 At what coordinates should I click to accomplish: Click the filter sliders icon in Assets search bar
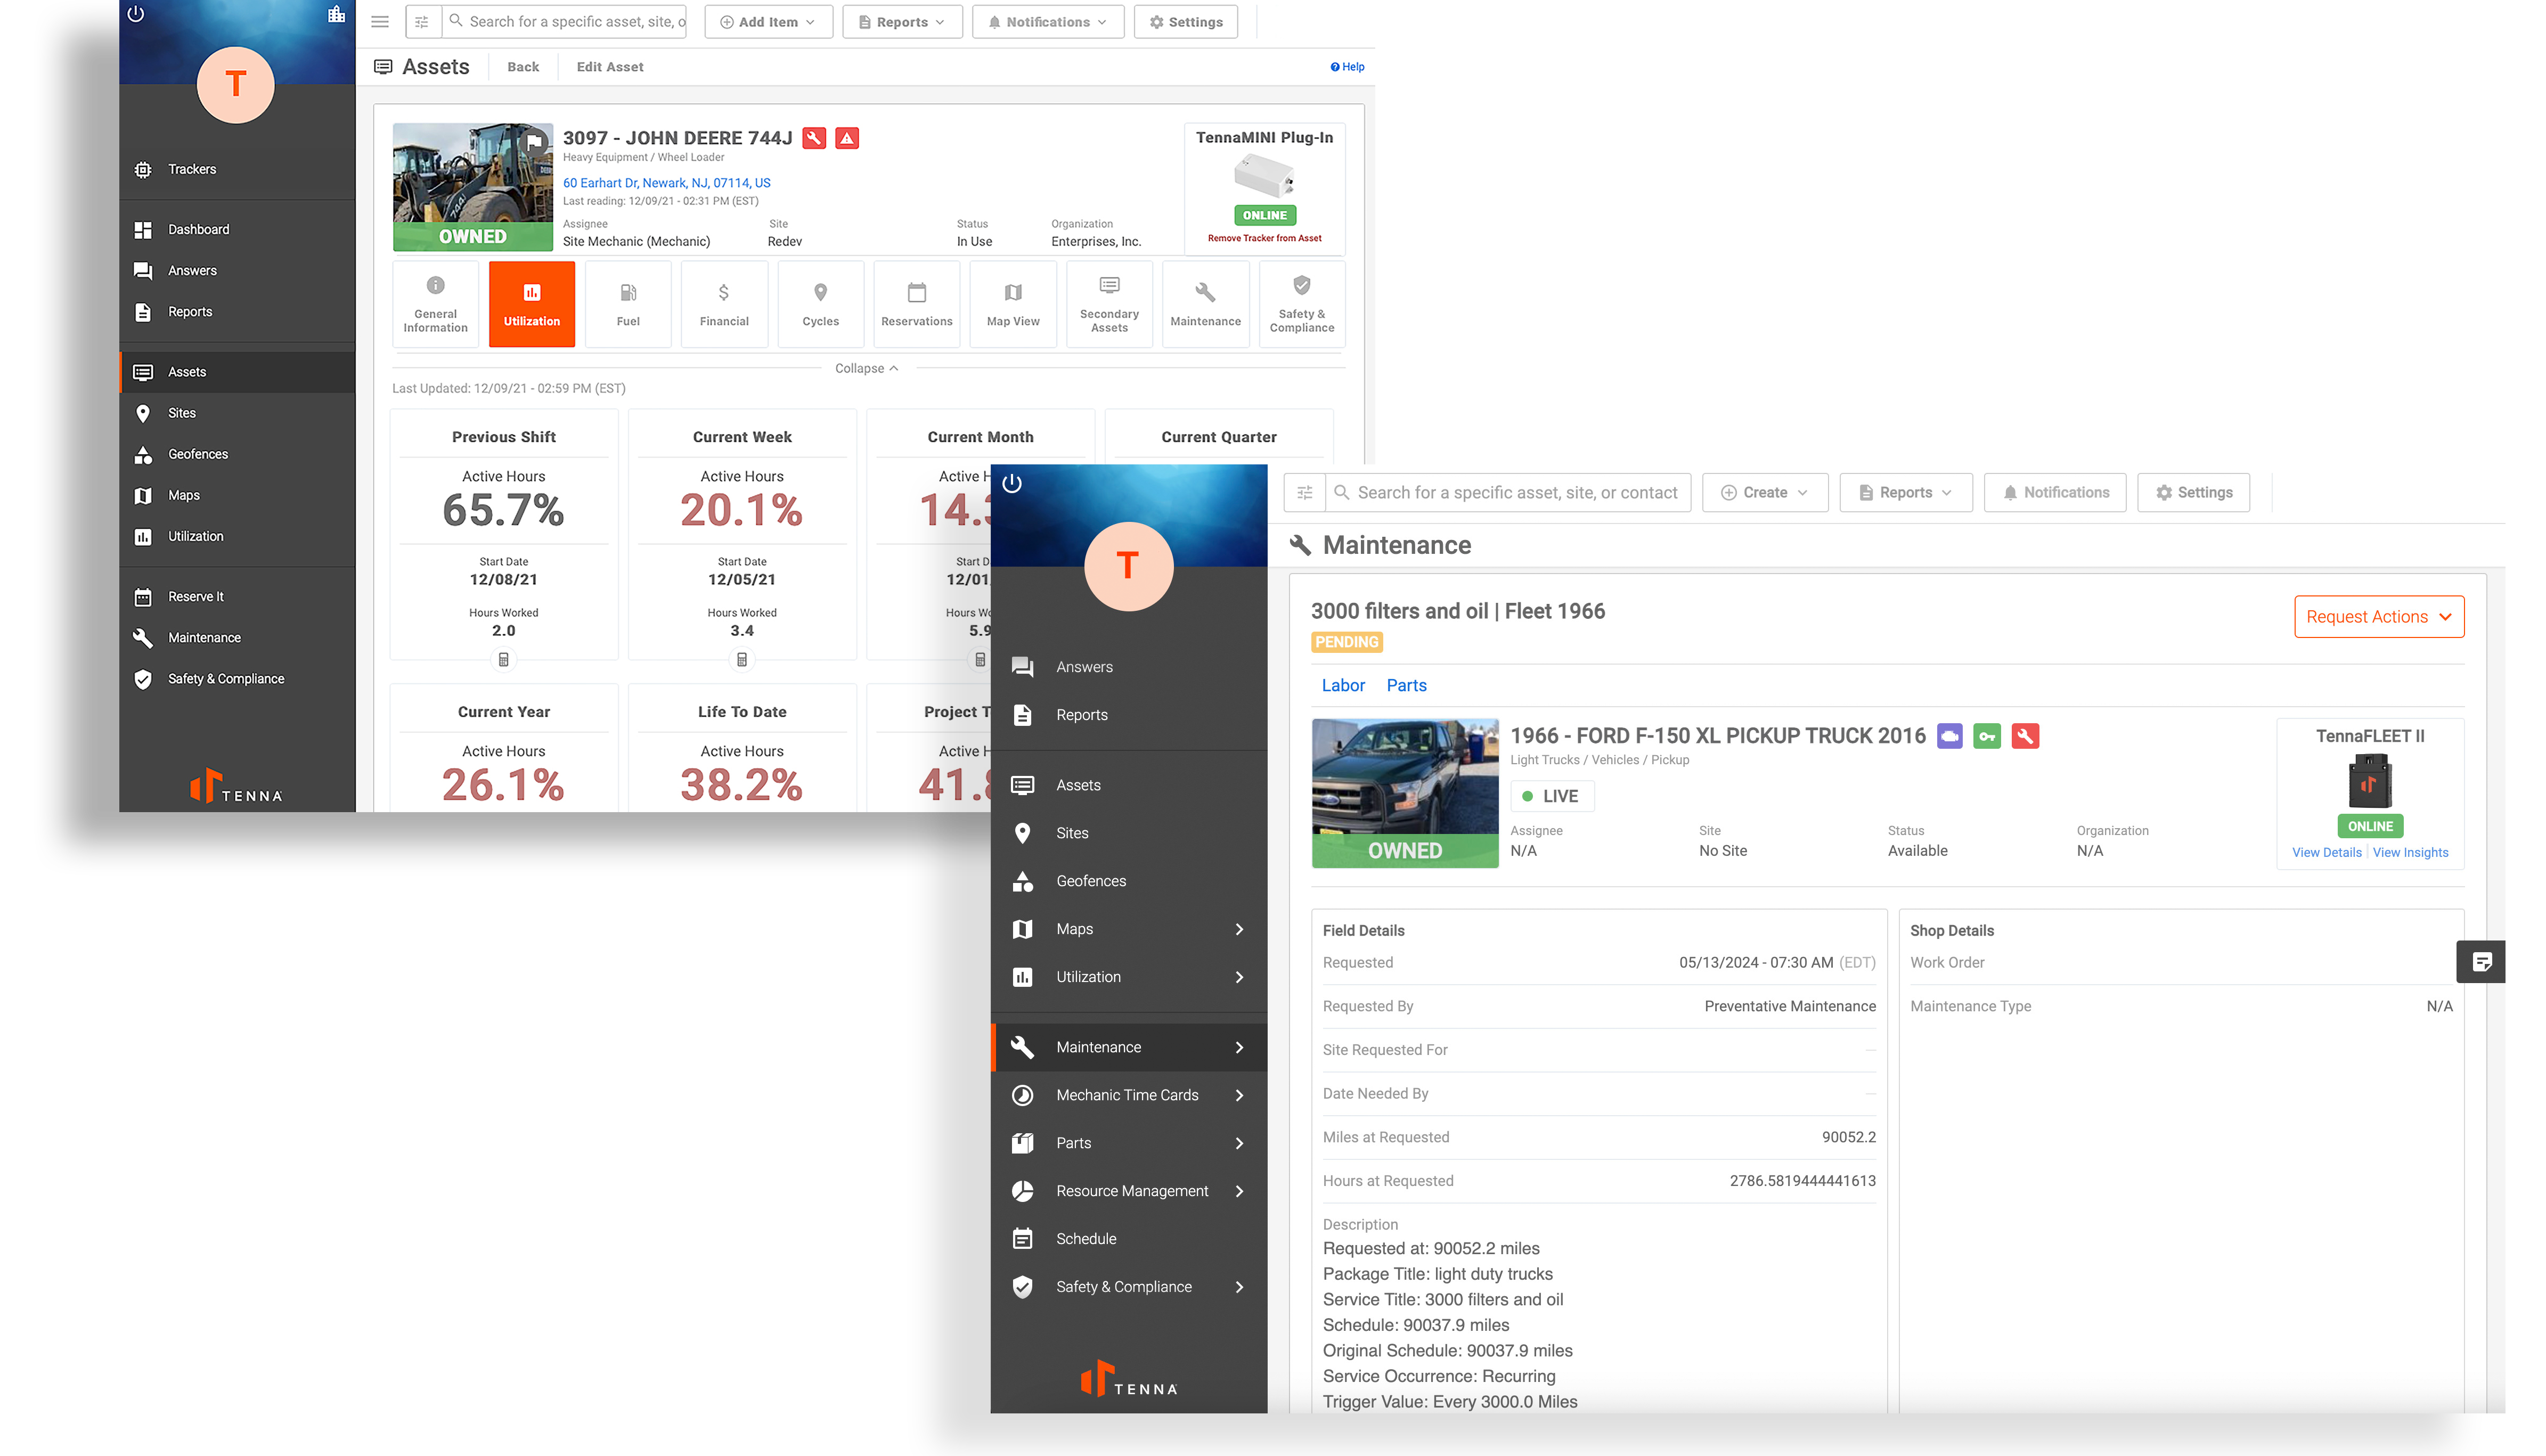422,21
